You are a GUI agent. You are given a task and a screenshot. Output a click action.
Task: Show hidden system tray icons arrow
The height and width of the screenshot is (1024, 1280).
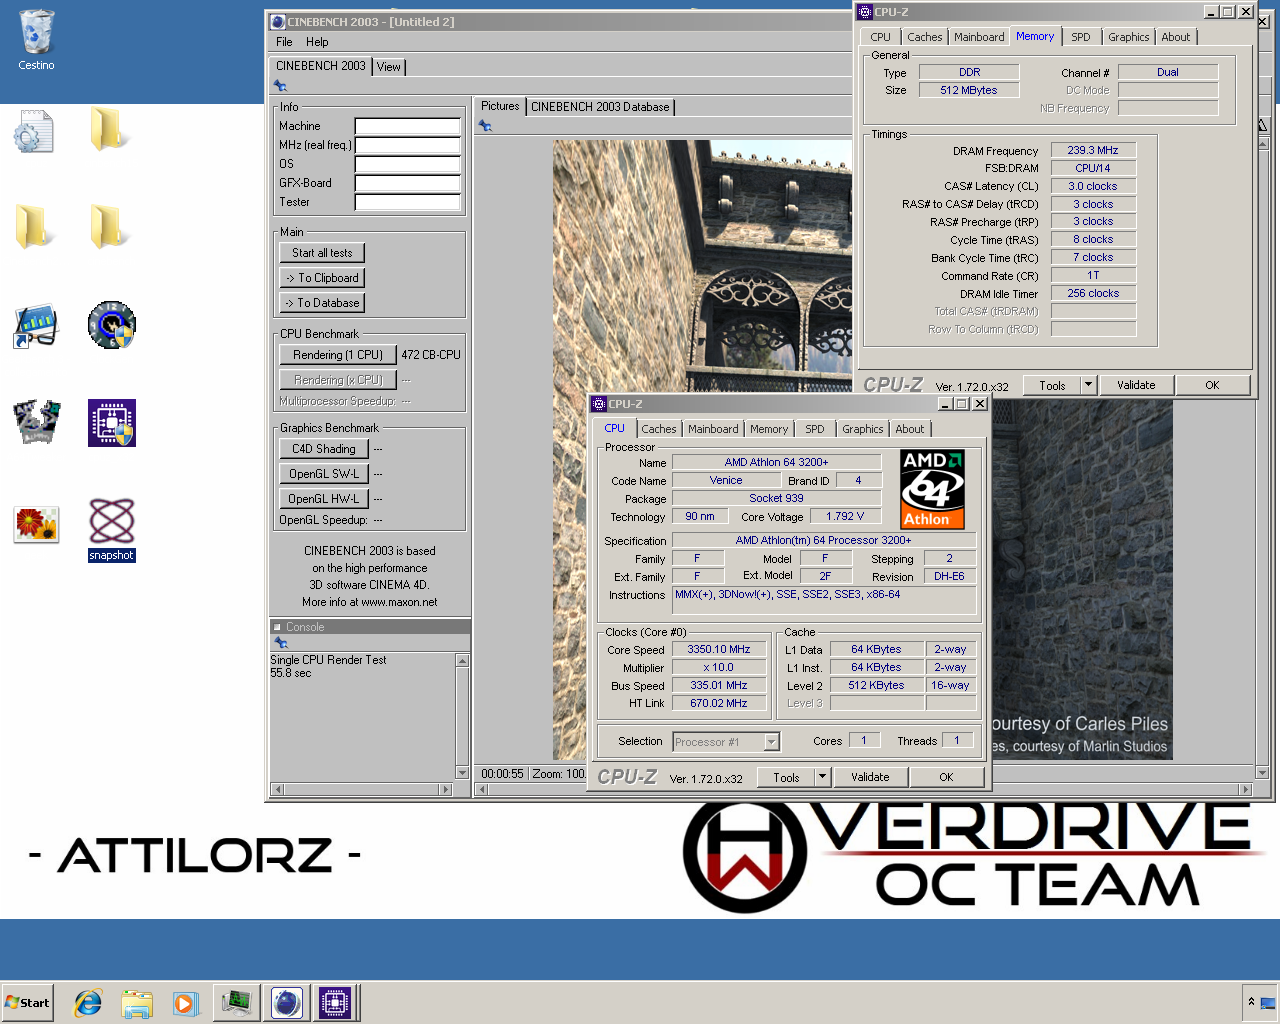(1250, 1002)
